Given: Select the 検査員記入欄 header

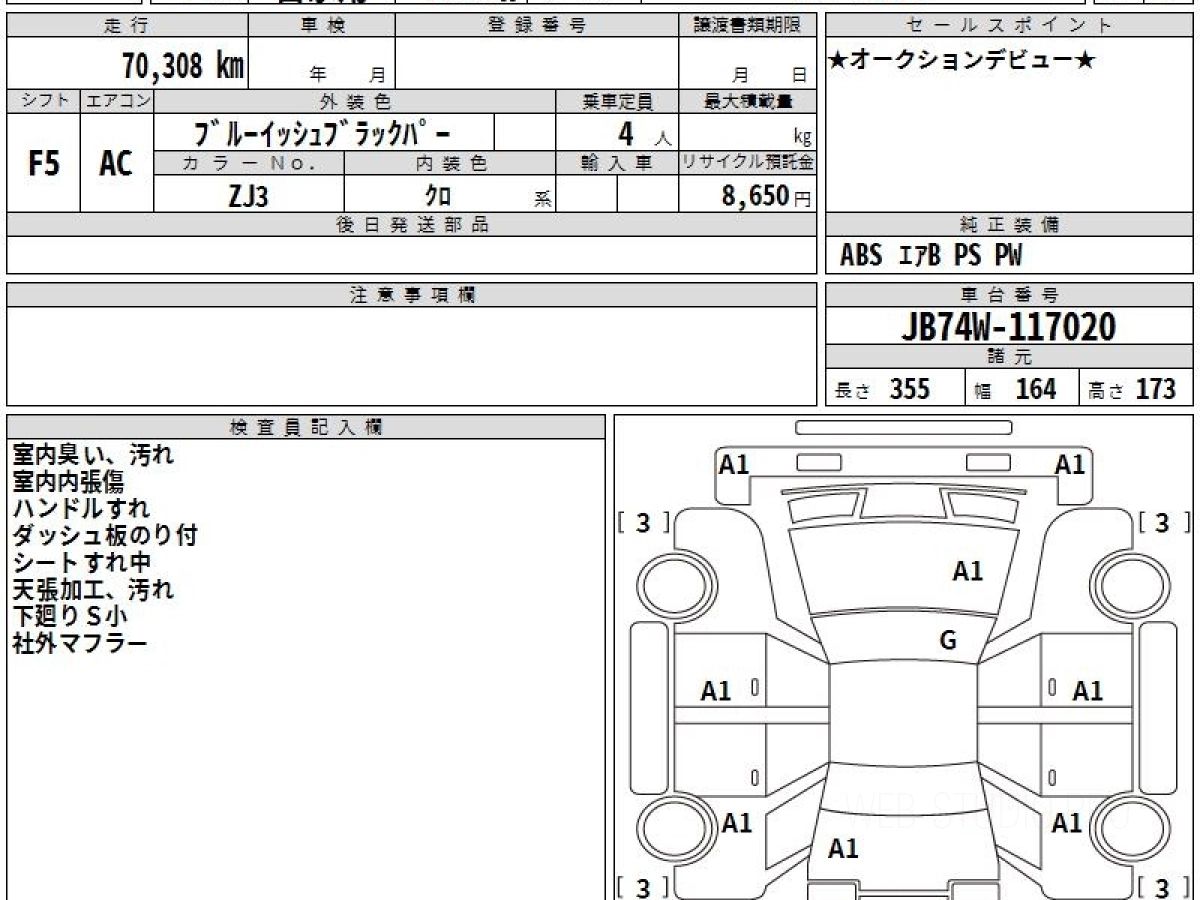Looking at the screenshot, I should (x=306, y=427).
